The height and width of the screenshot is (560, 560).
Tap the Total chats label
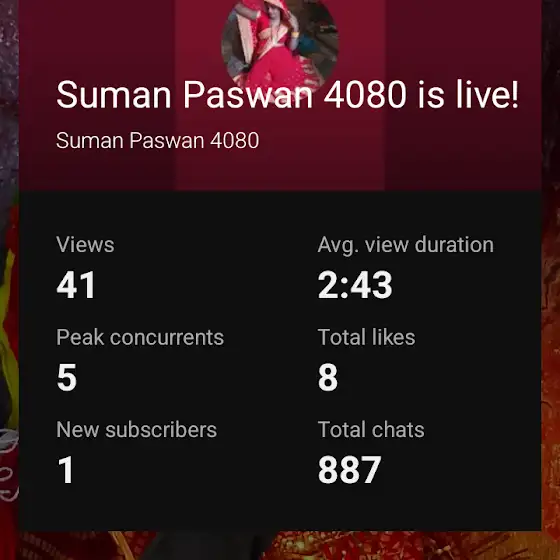[371, 429]
